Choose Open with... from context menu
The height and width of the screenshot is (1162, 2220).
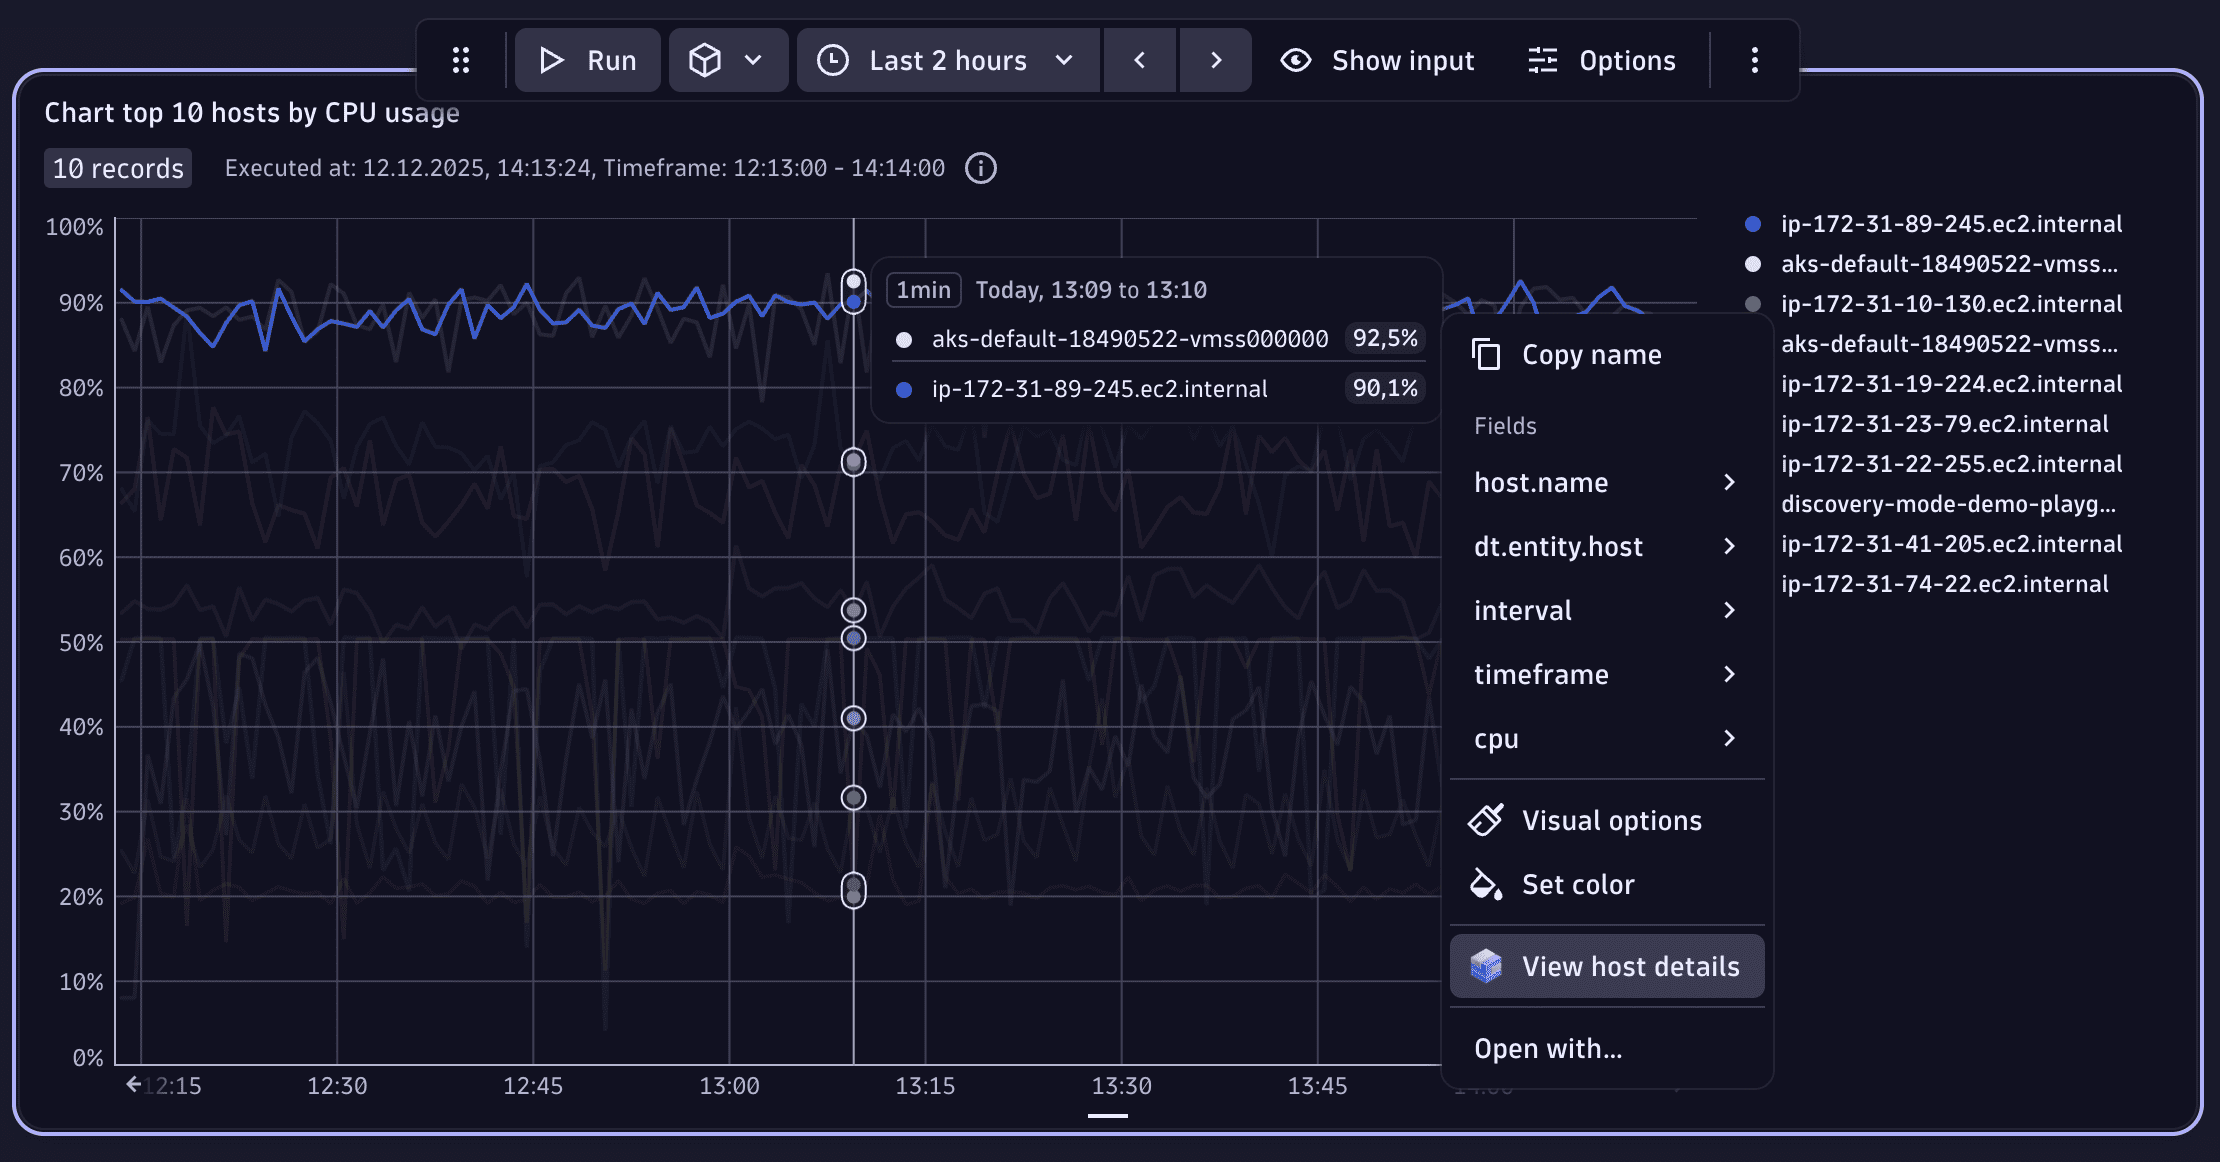pyautogui.click(x=1548, y=1049)
